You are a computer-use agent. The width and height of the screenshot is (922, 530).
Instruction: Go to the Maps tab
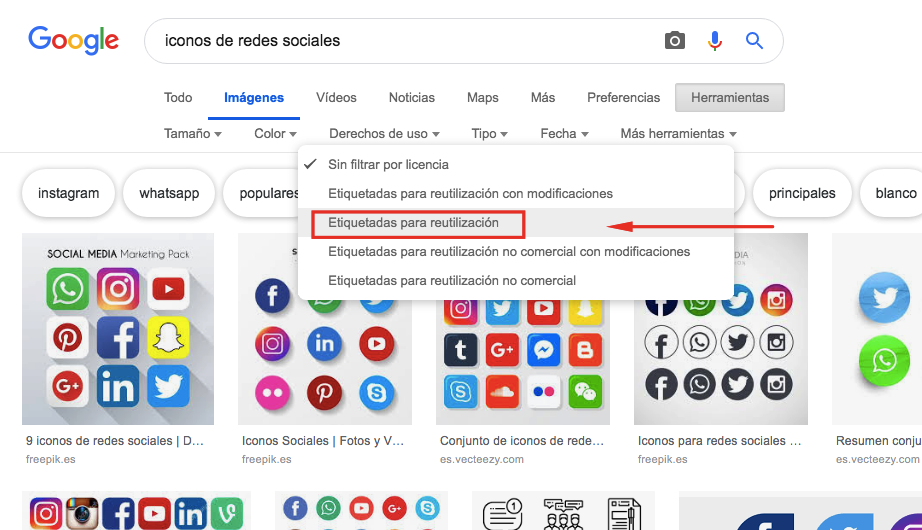[x=483, y=98]
